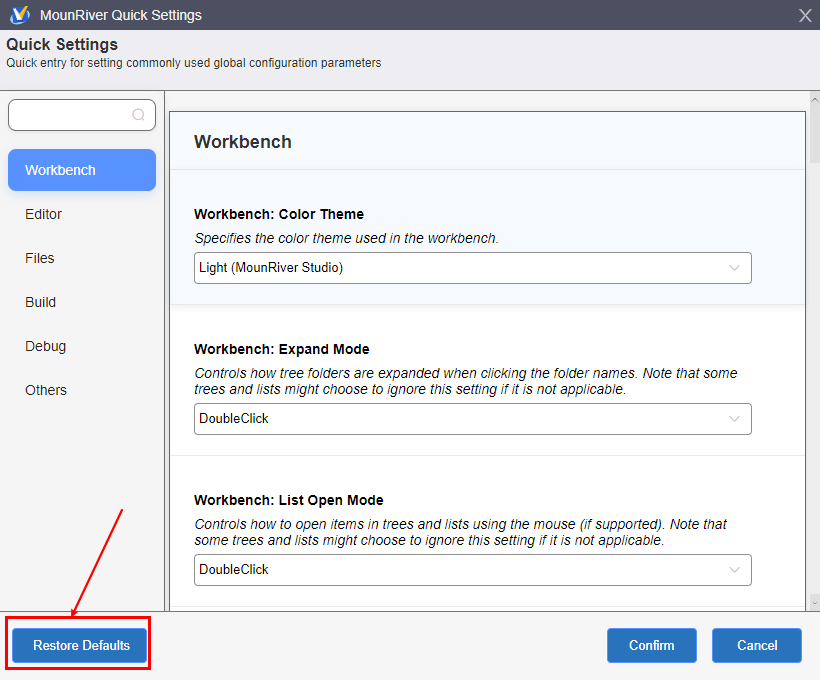820x680 pixels.
Task: Cancel the Quick Settings dialog
Action: (x=757, y=645)
